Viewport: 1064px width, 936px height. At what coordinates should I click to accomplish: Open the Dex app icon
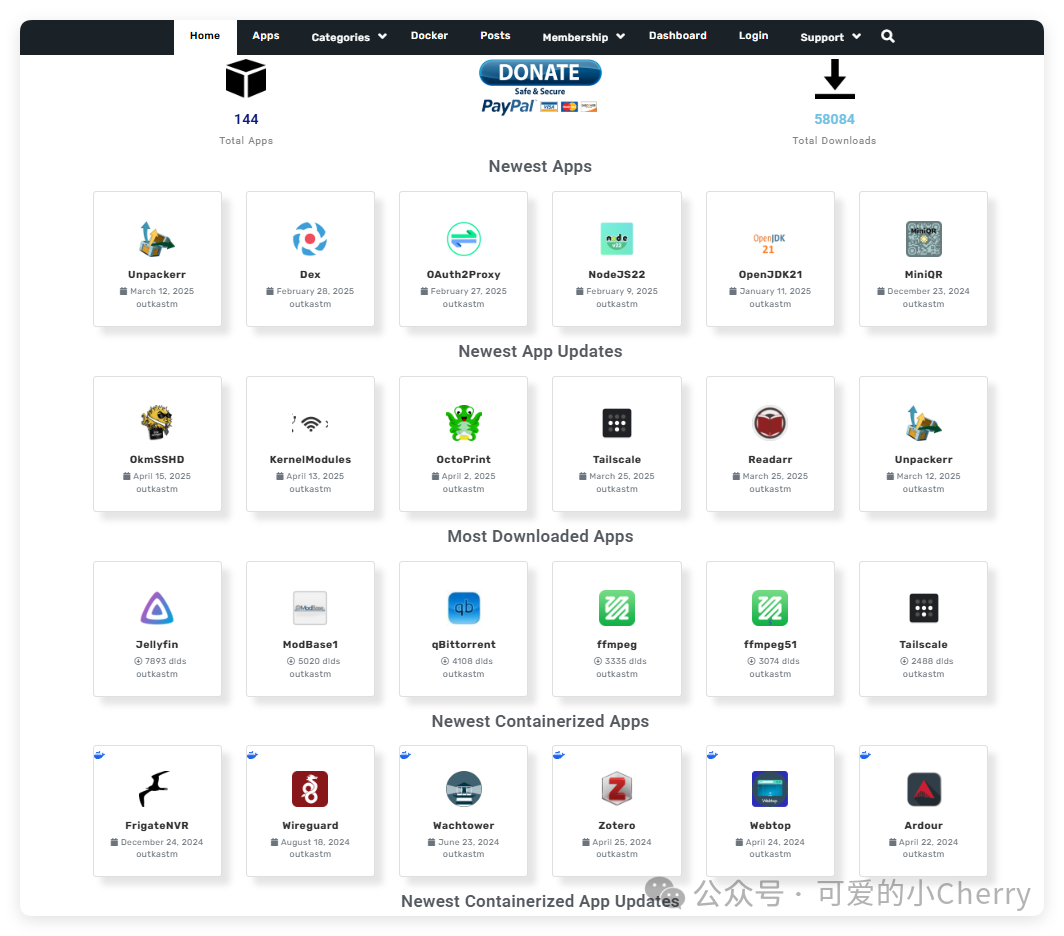pos(310,239)
